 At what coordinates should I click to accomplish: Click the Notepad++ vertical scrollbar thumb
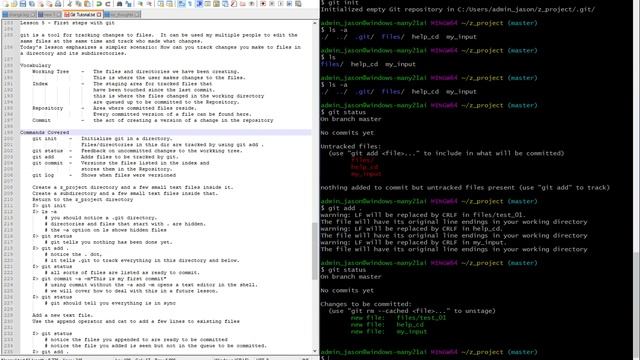click(x=314, y=251)
